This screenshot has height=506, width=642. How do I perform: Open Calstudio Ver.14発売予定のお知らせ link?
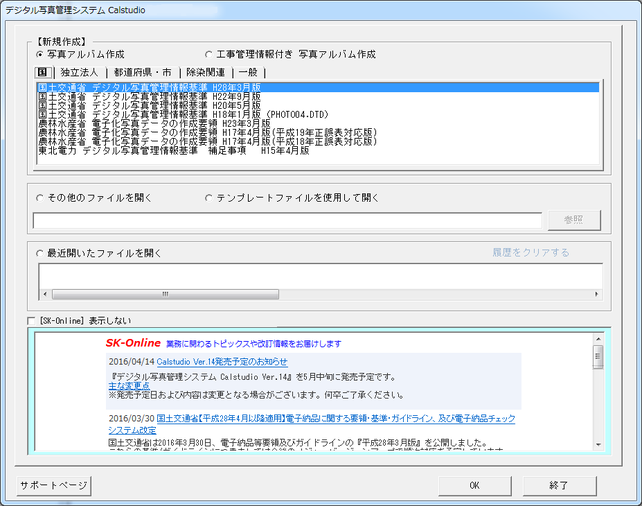(222, 362)
